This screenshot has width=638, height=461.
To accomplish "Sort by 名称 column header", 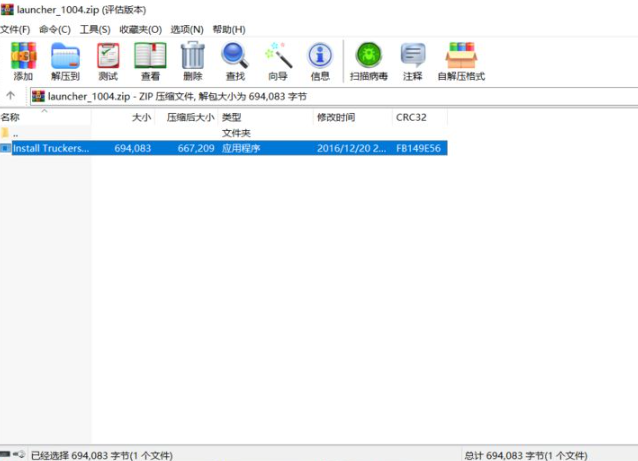I will (x=46, y=117).
